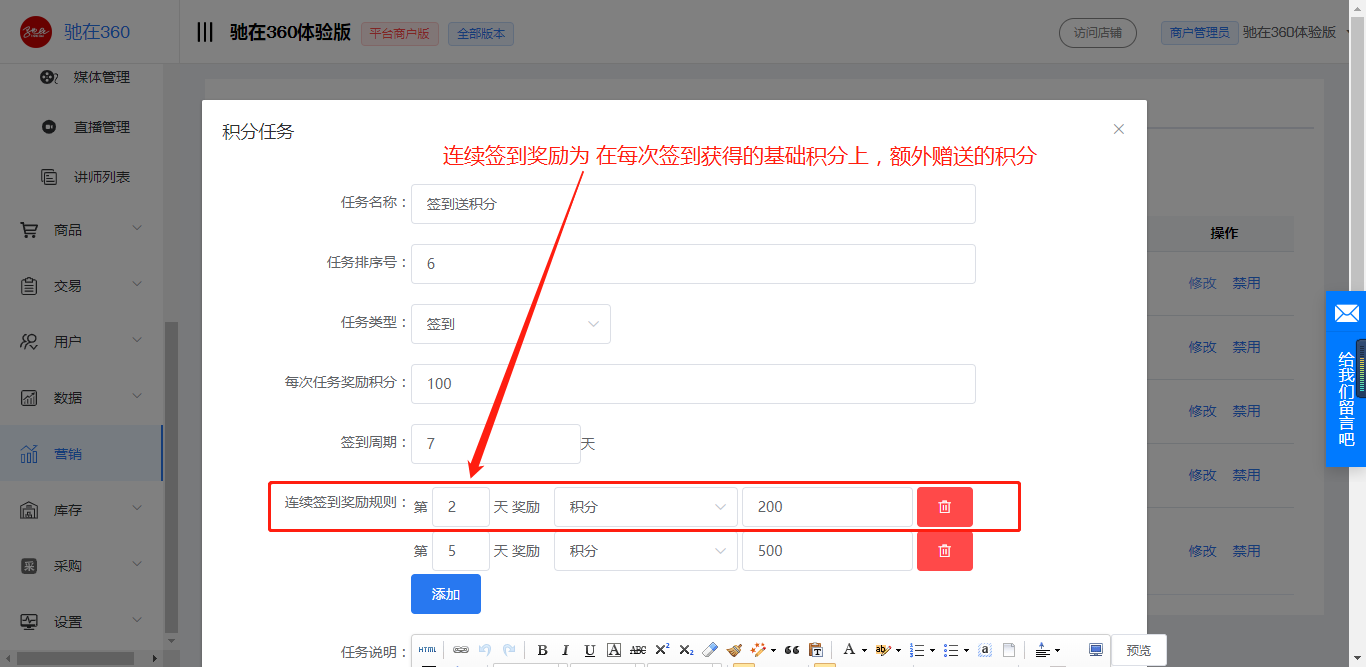Click the blue 添加 button
The image size is (1366, 667).
pyautogui.click(x=446, y=594)
